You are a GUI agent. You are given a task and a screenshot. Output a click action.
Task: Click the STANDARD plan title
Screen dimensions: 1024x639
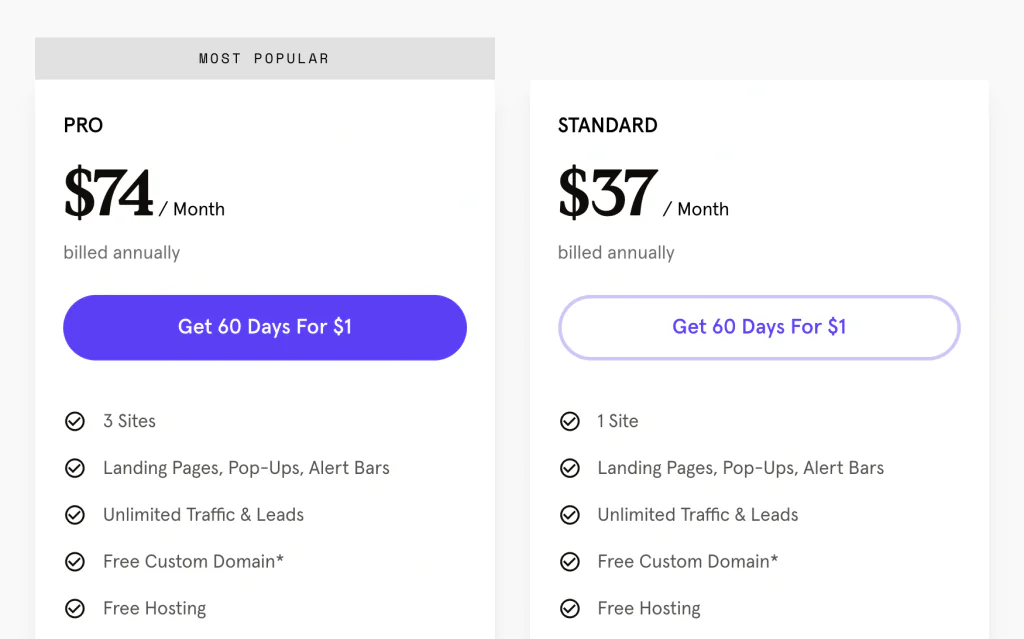pyautogui.click(x=607, y=125)
